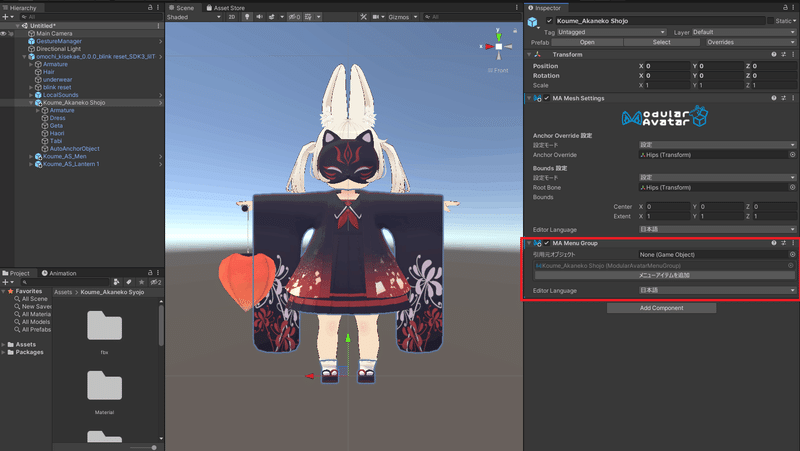Open the MA Menu Group presets icon

[x=784, y=243]
